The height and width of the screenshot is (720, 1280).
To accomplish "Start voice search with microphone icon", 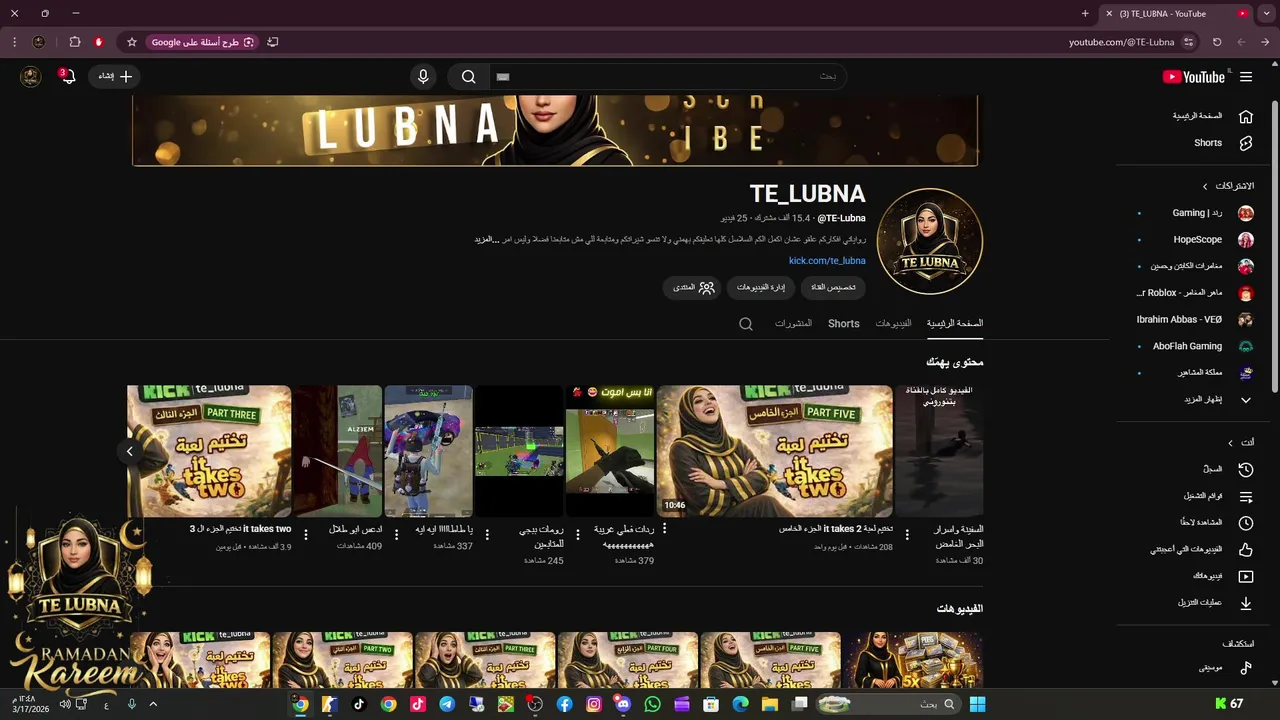I will [423, 77].
